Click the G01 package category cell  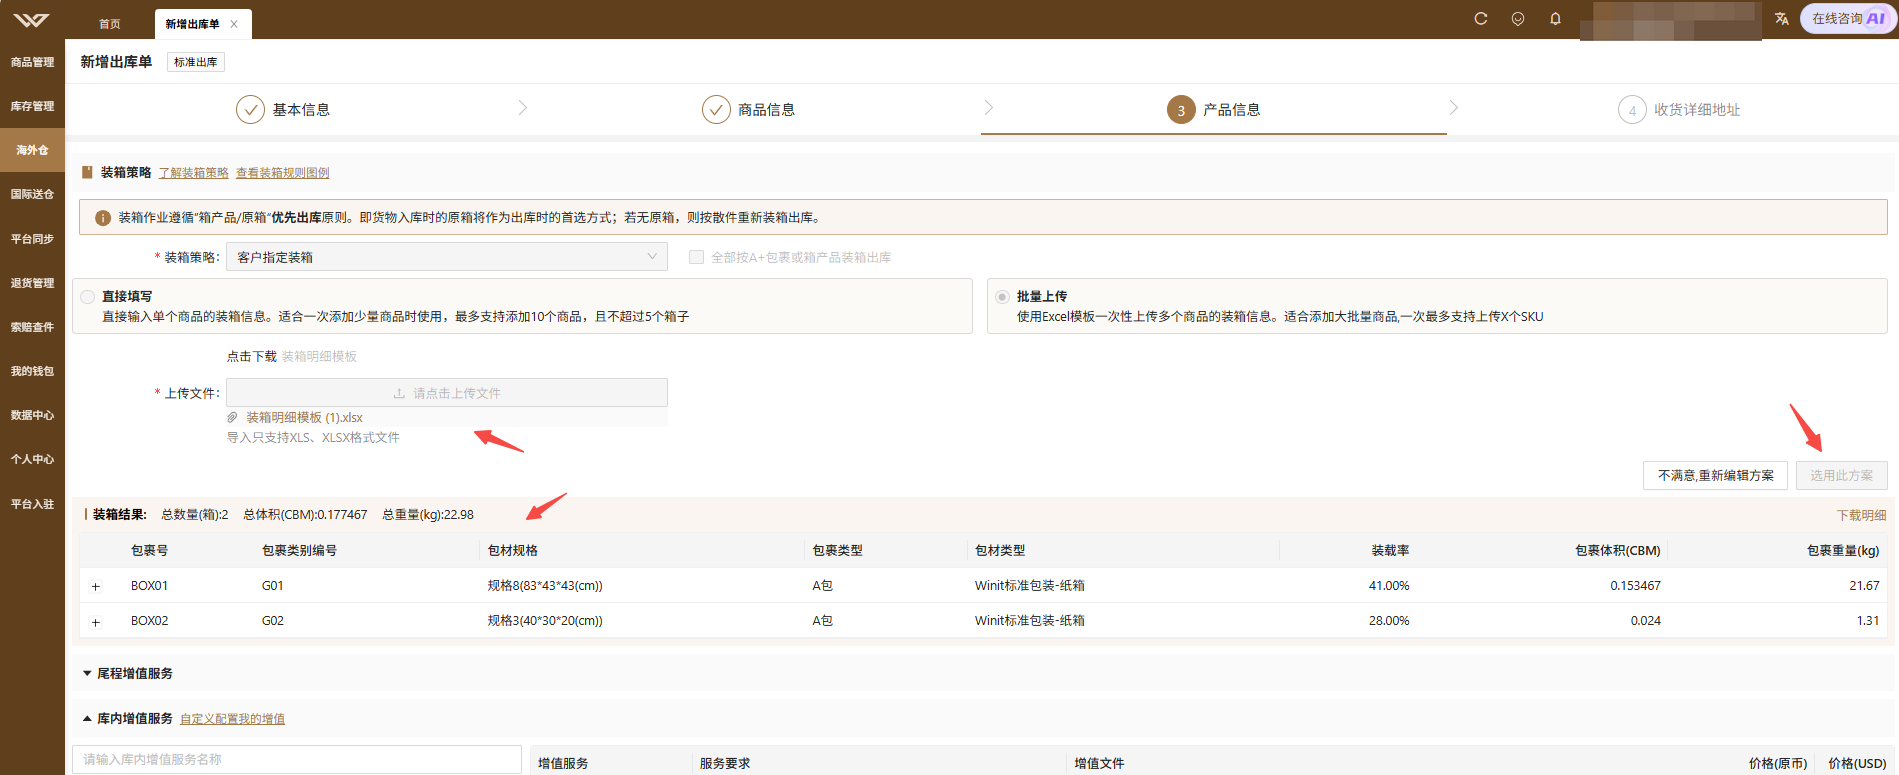tap(272, 586)
